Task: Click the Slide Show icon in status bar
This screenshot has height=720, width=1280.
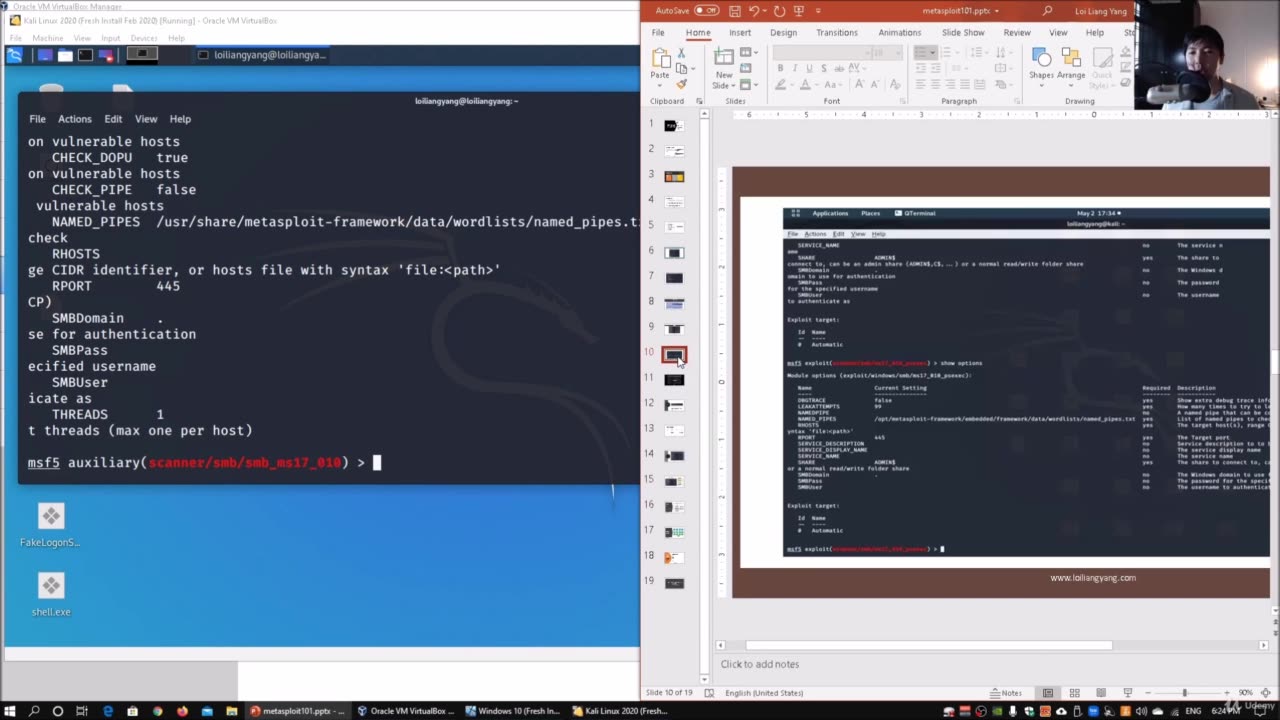Action: click(1128, 693)
